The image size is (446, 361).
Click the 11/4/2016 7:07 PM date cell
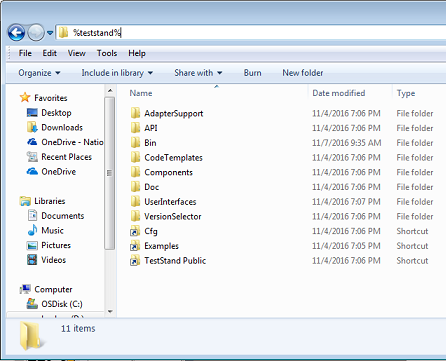click(x=346, y=201)
